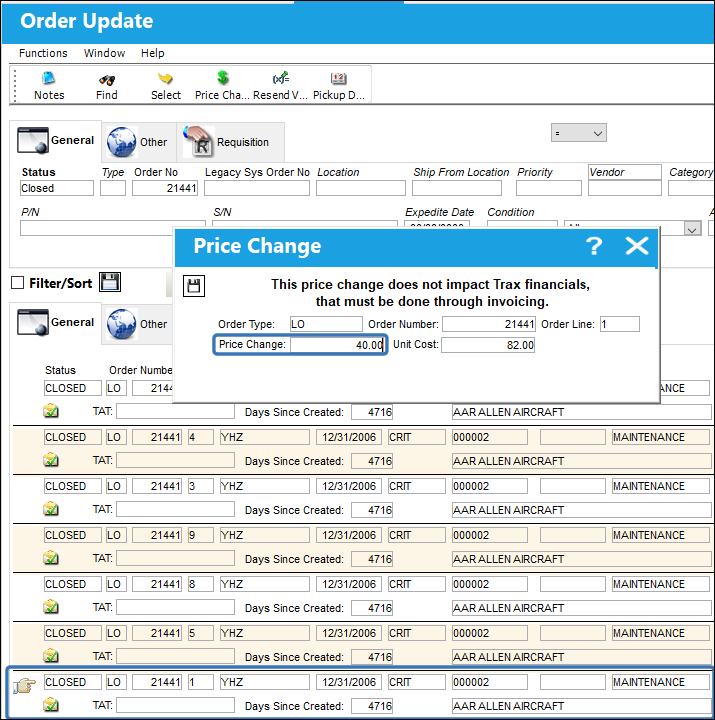Open the Notes toolbar icon
Viewport: 715px width, 720px height.
pos(49,78)
